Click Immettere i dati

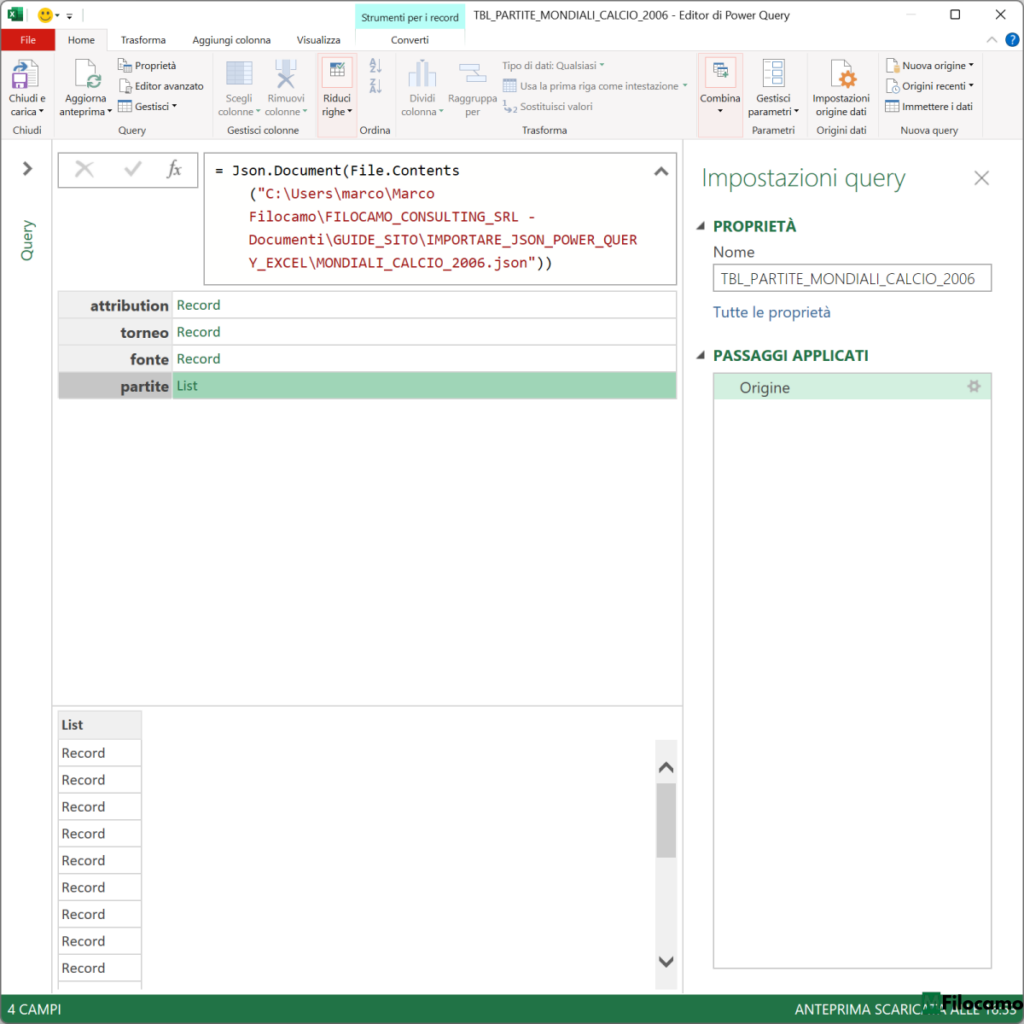(x=929, y=106)
